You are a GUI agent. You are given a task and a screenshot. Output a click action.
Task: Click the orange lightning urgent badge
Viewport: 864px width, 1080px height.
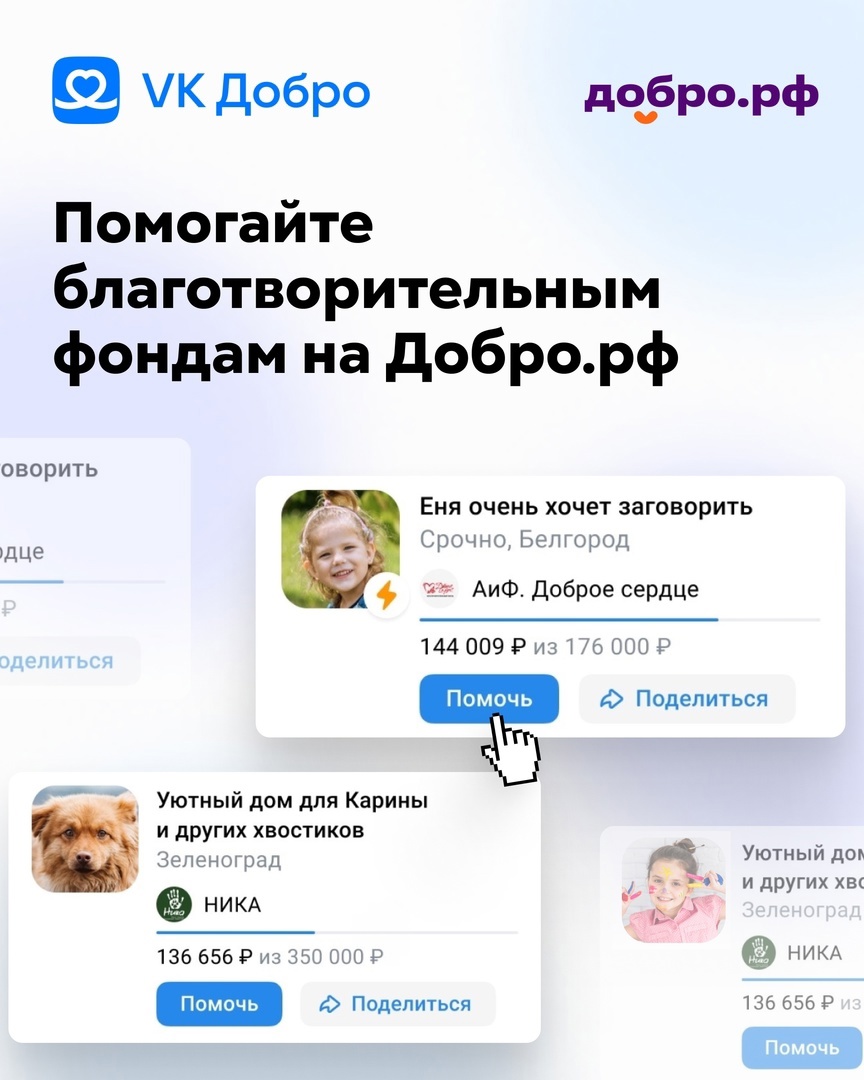[x=386, y=595]
